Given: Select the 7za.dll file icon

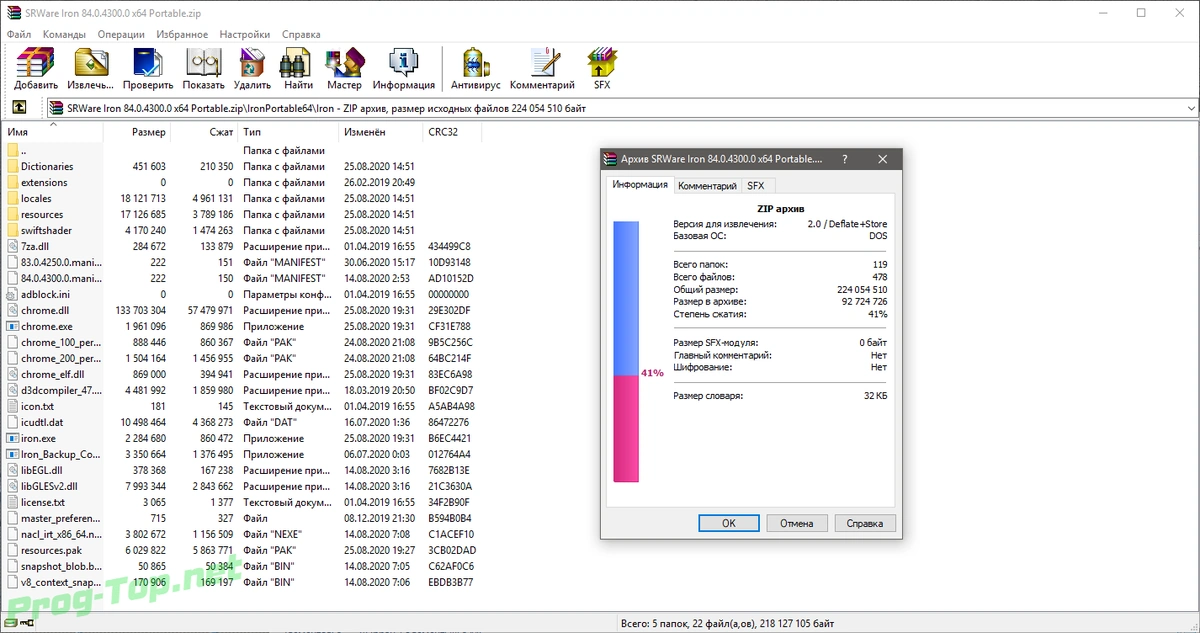Looking at the screenshot, I should [x=12, y=246].
